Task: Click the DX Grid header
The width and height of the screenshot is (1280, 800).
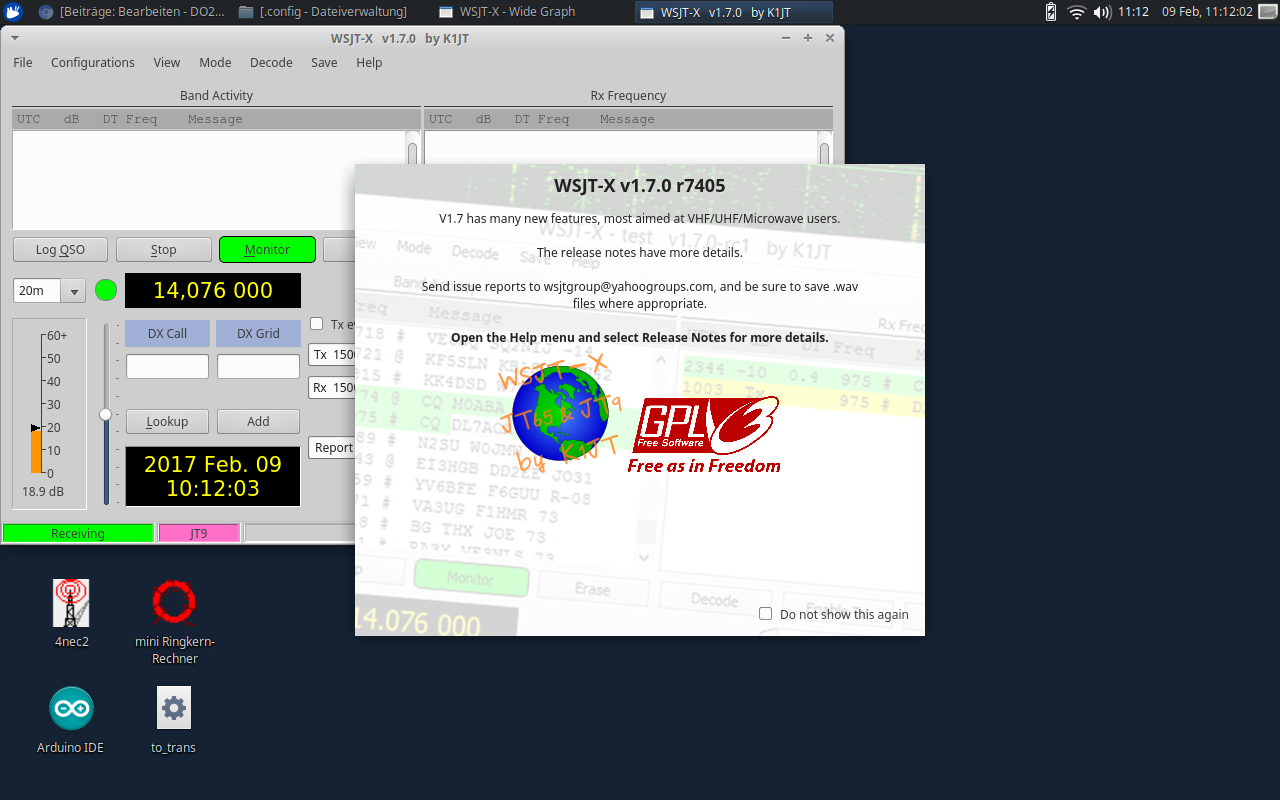Action: pyautogui.click(x=258, y=334)
